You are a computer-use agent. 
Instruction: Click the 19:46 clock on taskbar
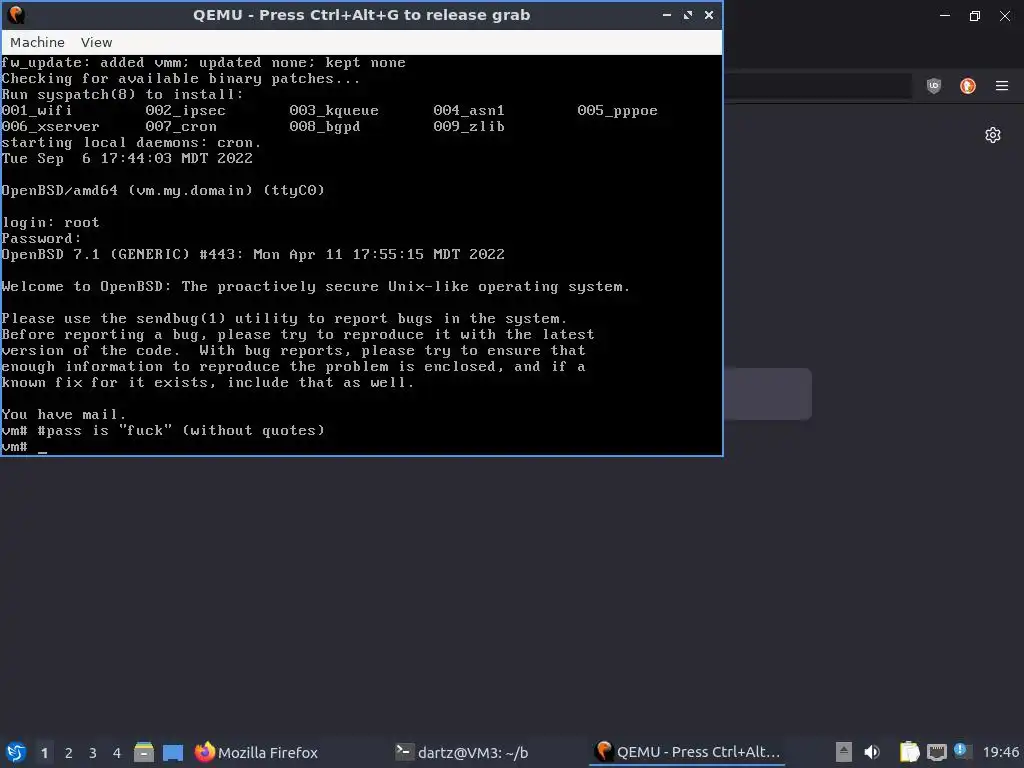click(x=1000, y=752)
